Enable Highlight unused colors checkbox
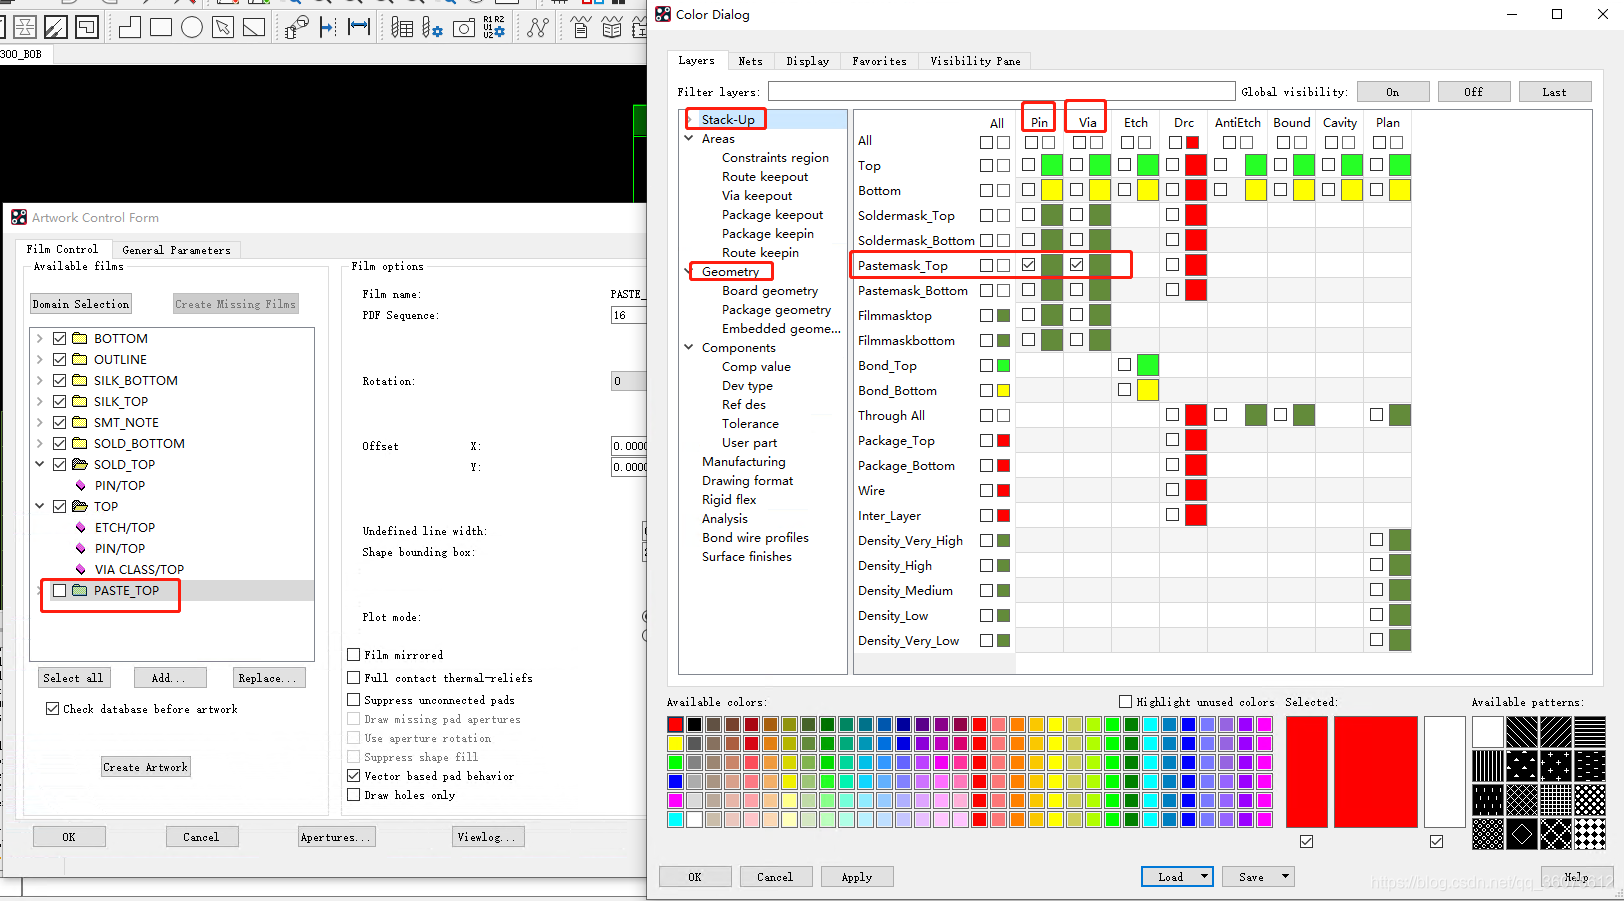The width and height of the screenshot is (1624, 901). point(1125,702)
